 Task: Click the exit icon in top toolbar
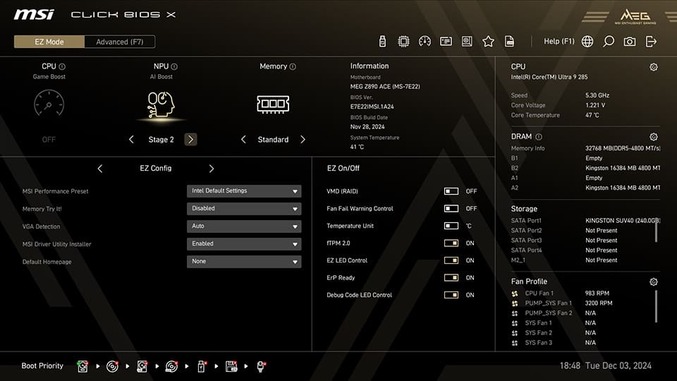(x=651, y=41)
